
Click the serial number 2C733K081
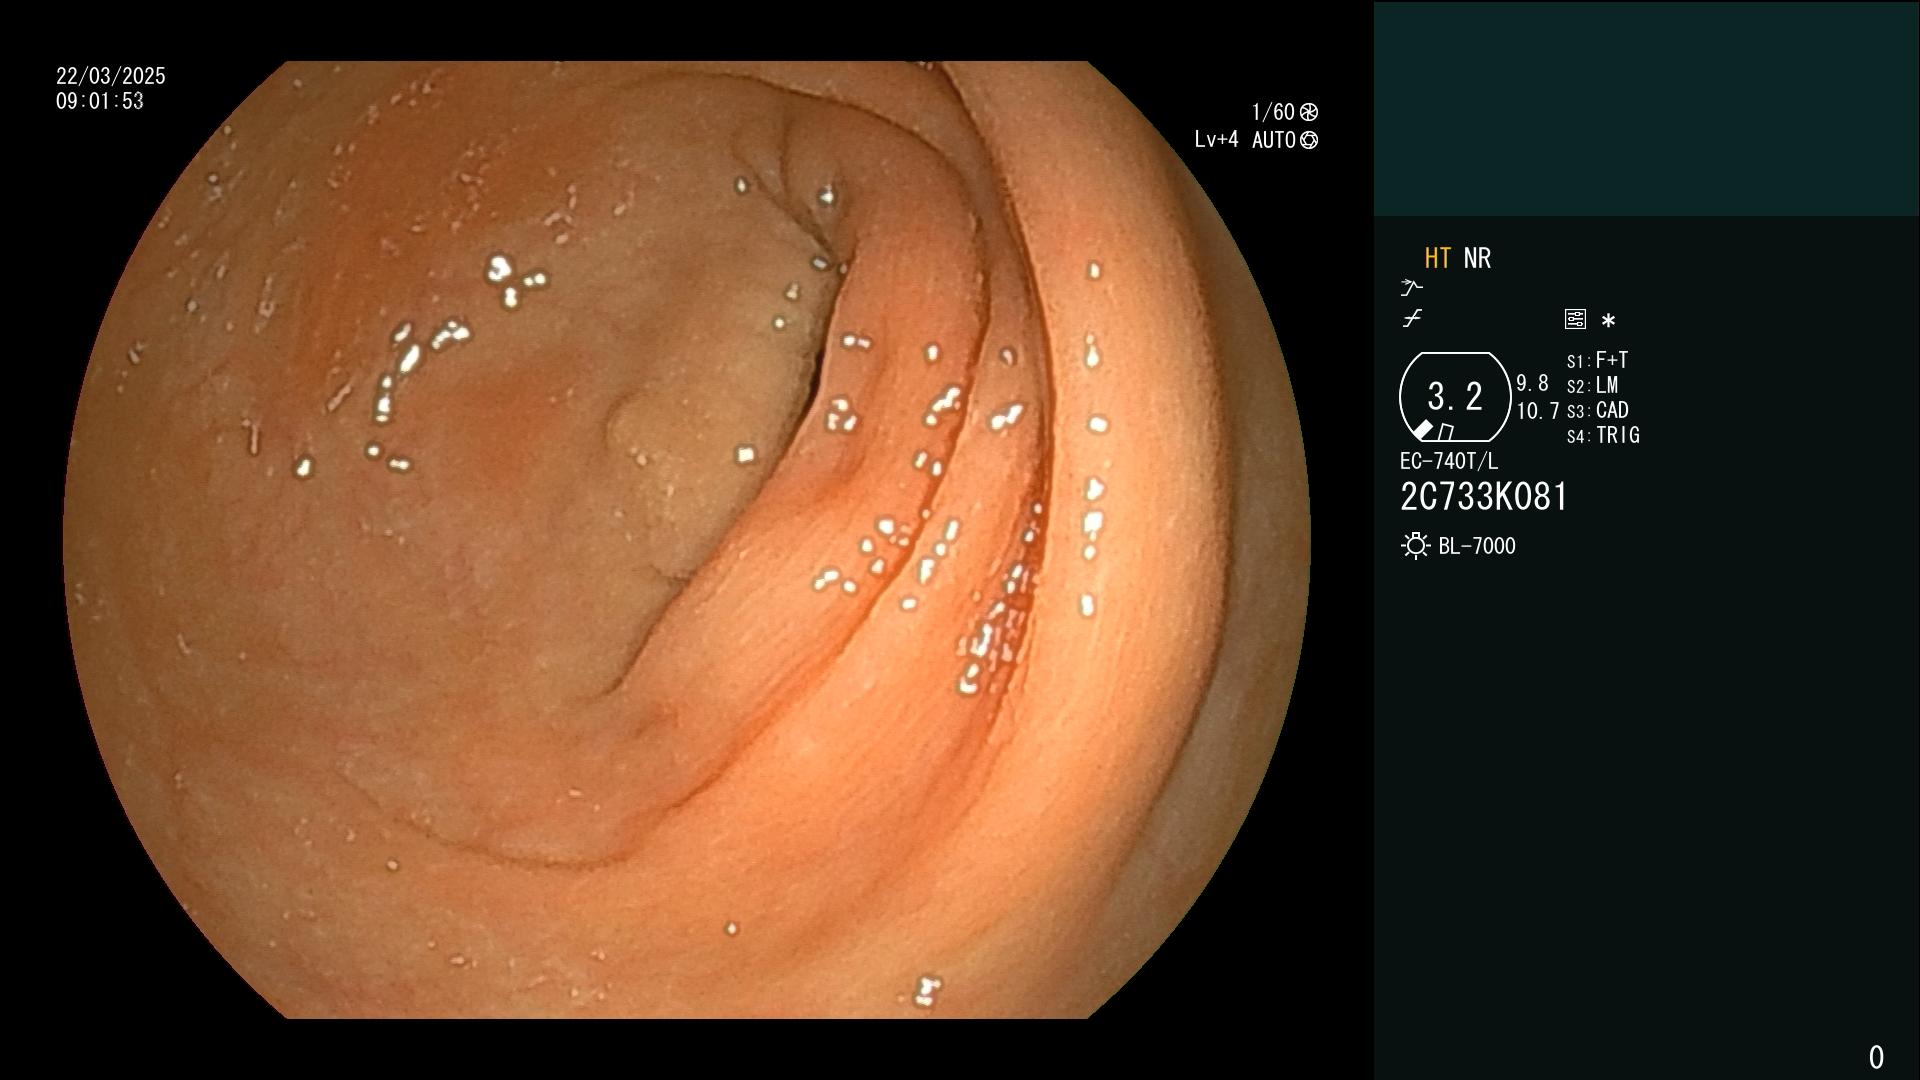tap(1484, 497)
